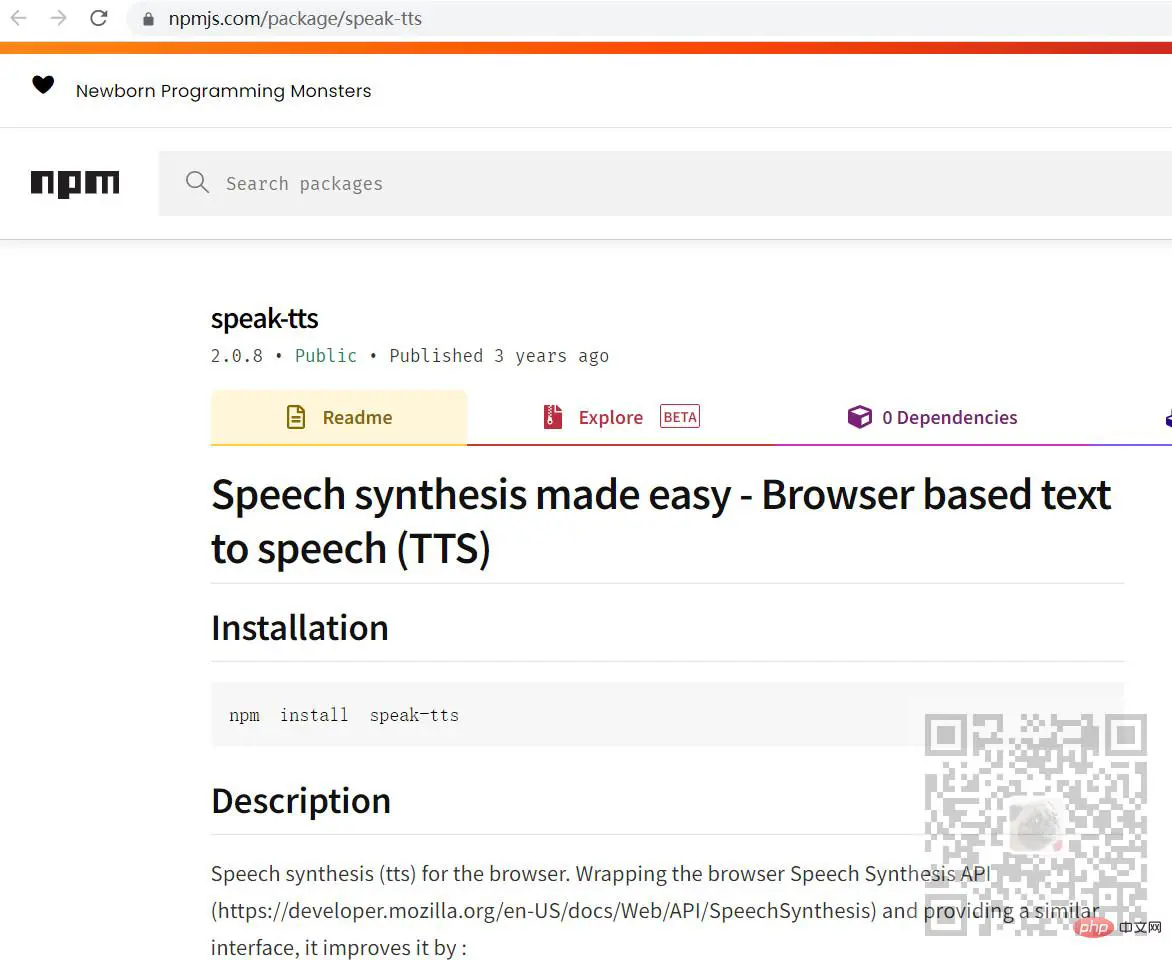This screenshot has width=1172, height=960.
Task: Open the Readme tab
Action: click(x=339, y=417)
